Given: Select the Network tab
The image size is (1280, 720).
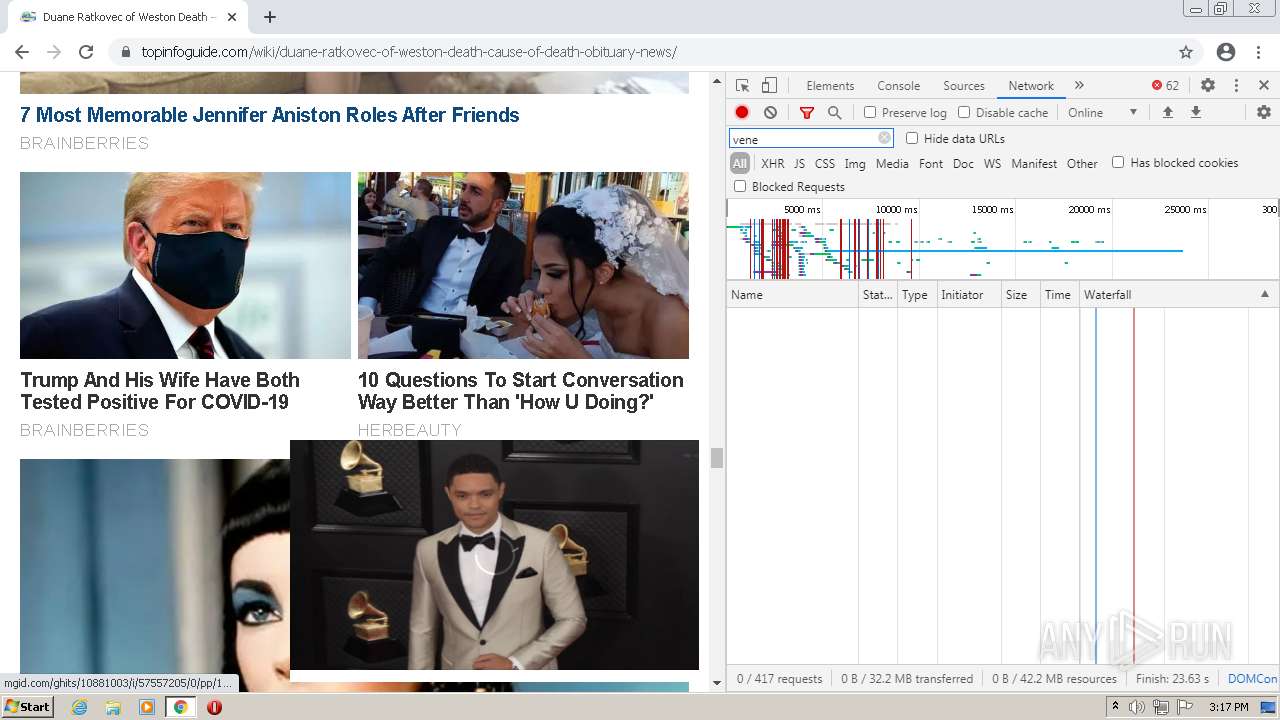Looking at the screenshot, I should click(x=1031, y=86).
